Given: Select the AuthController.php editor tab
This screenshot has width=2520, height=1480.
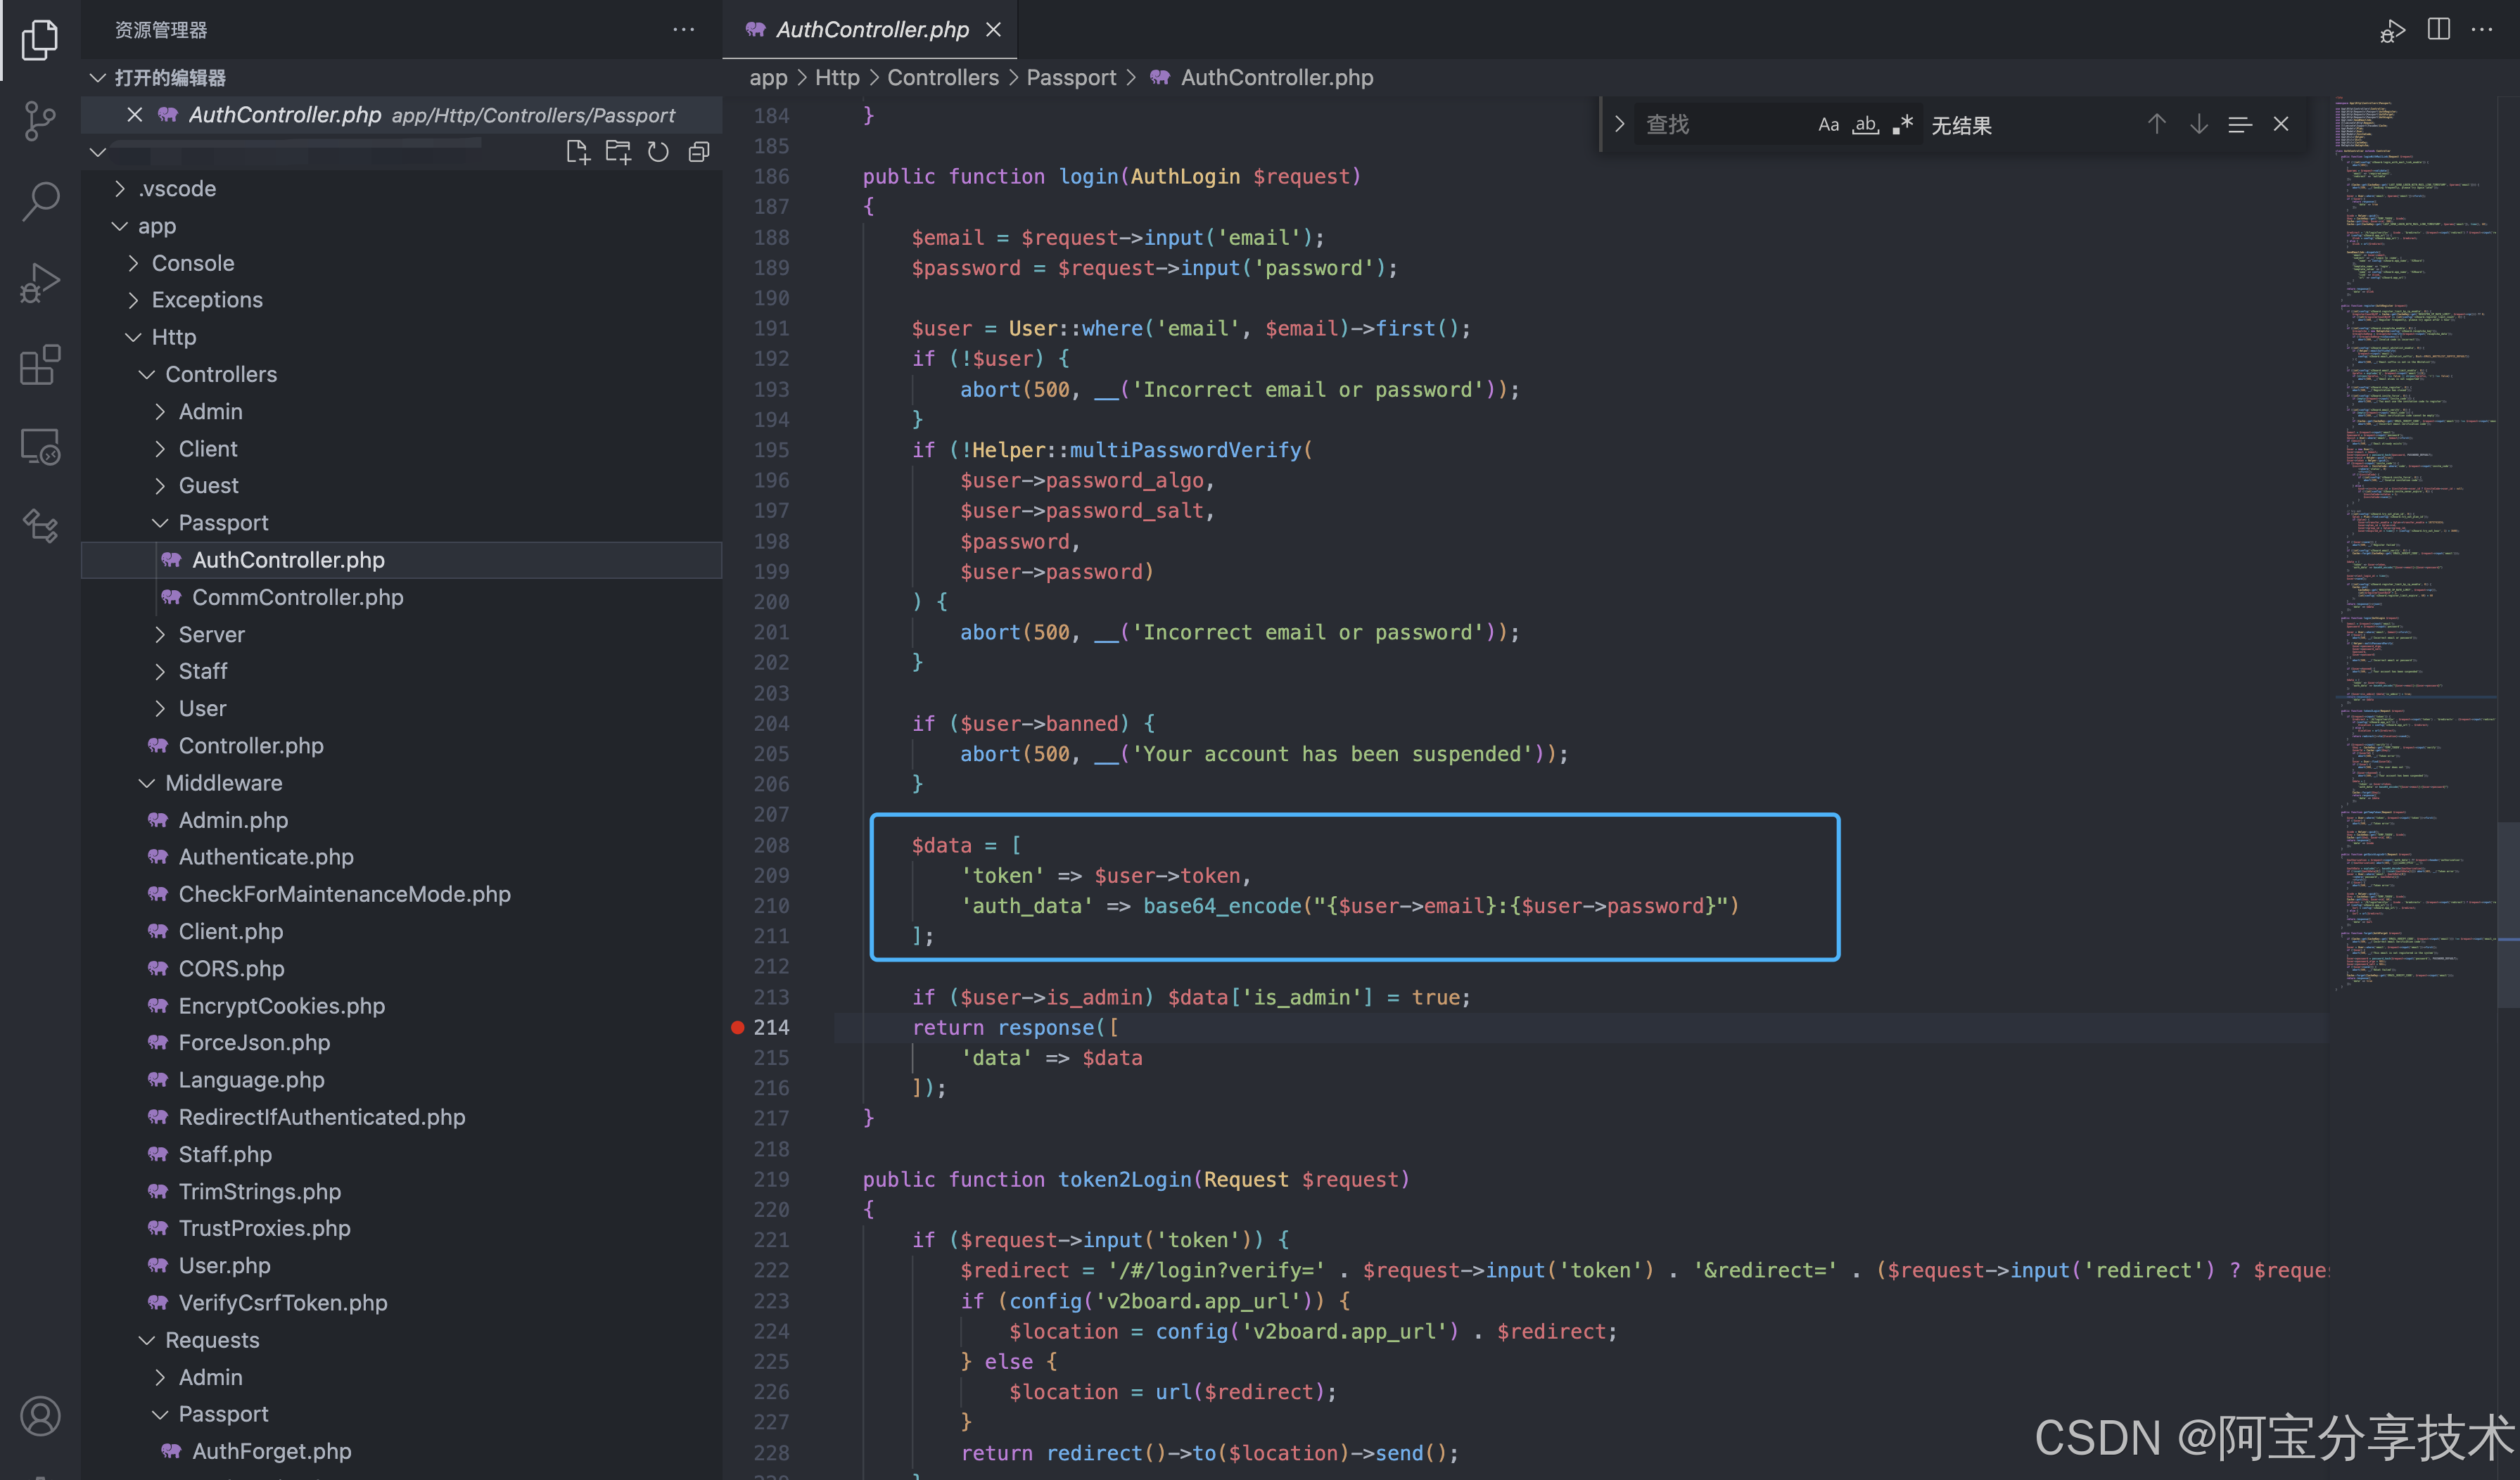Looking at the screenshot, I should [870, 30].
